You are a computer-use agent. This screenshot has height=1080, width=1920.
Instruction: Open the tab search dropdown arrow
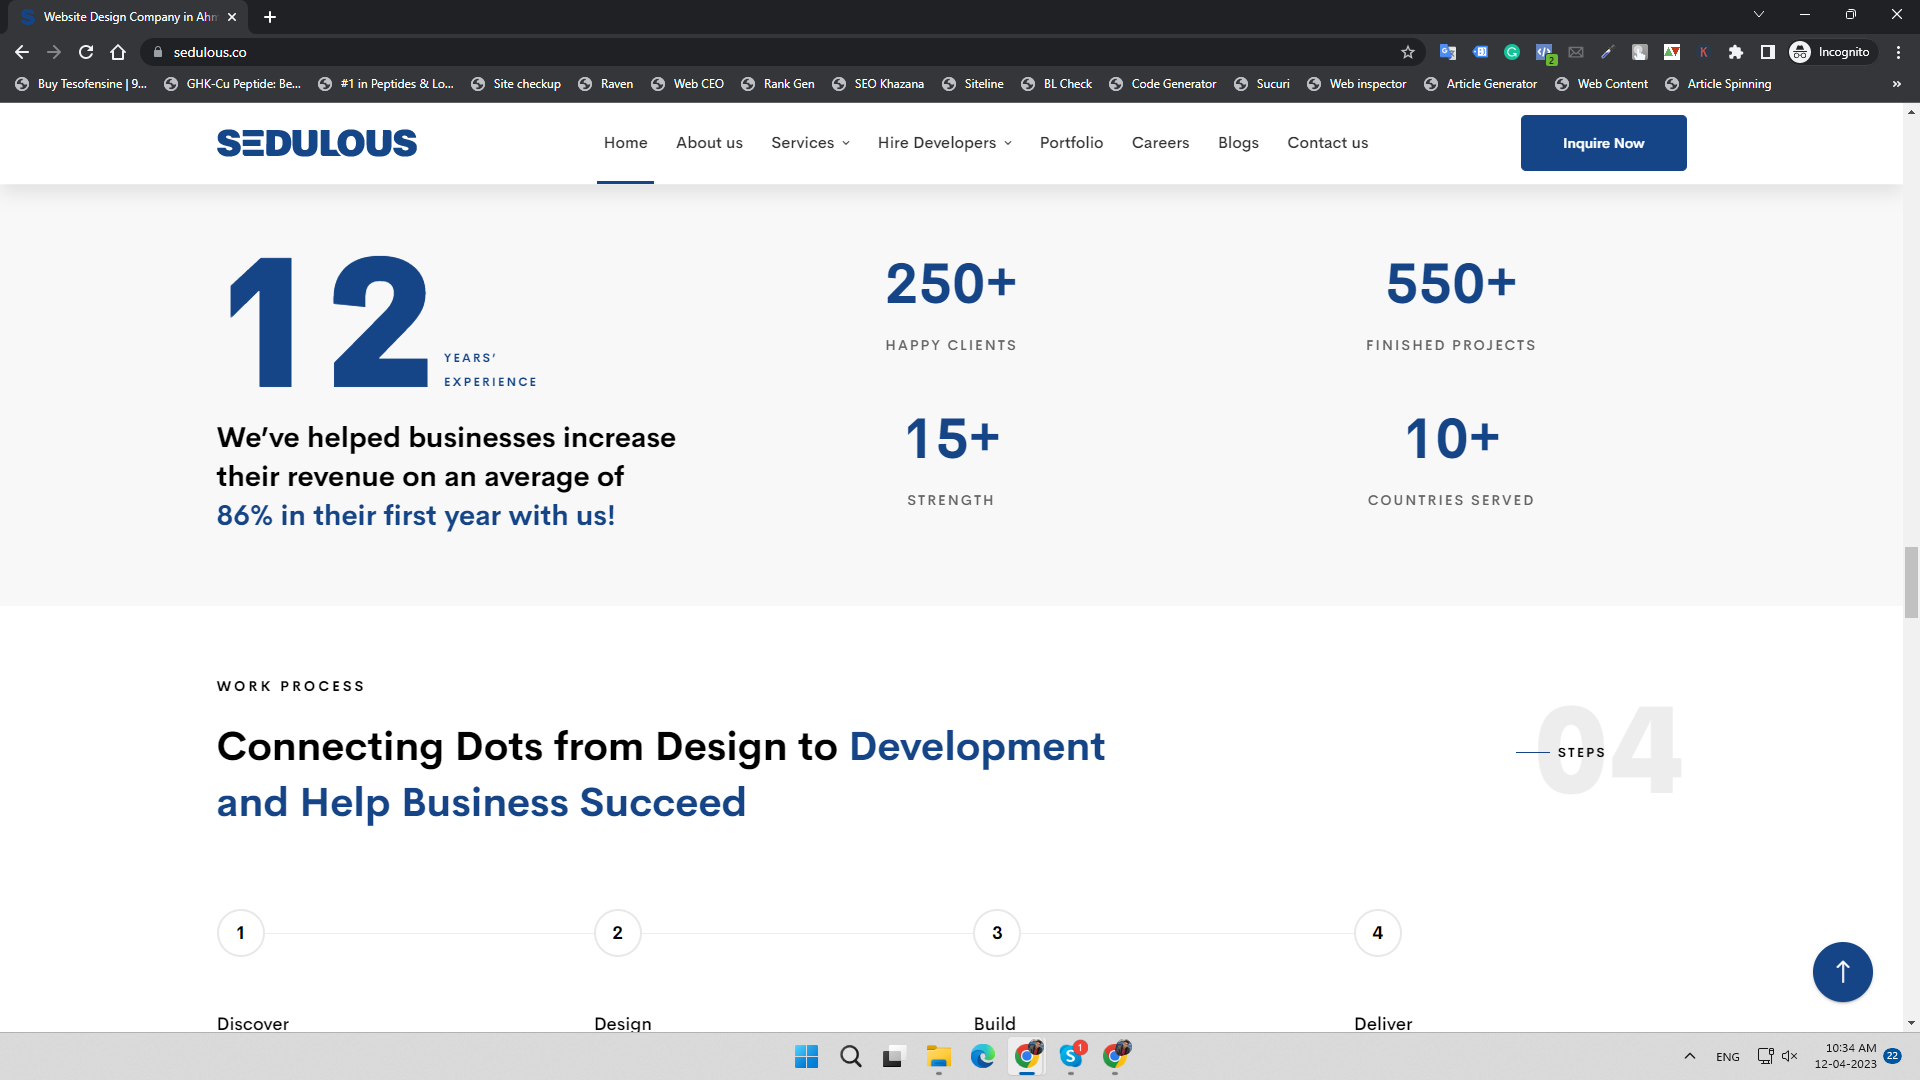[x=1759, y=14]
